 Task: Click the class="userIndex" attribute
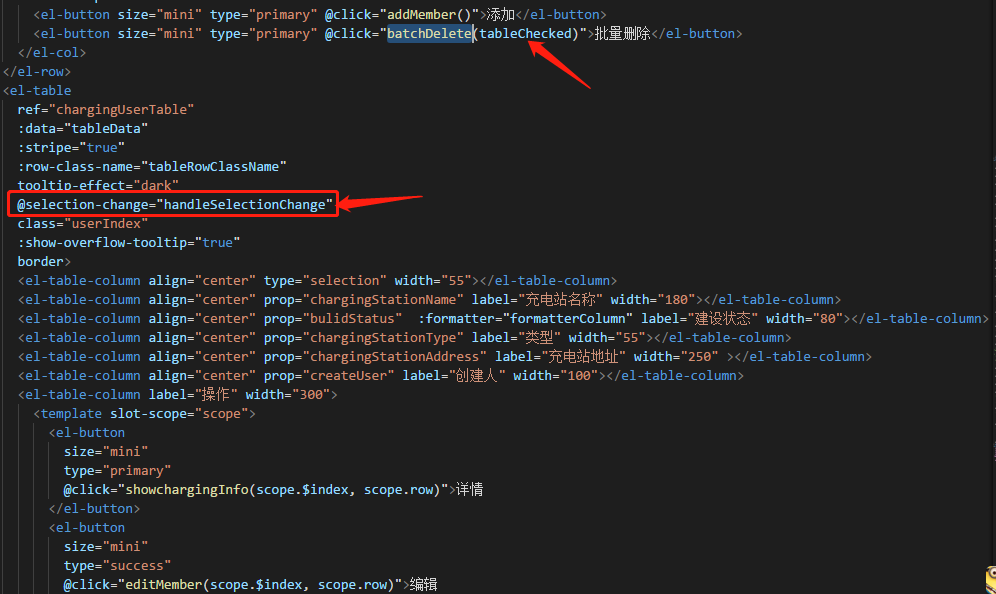(x=83, y=224)
